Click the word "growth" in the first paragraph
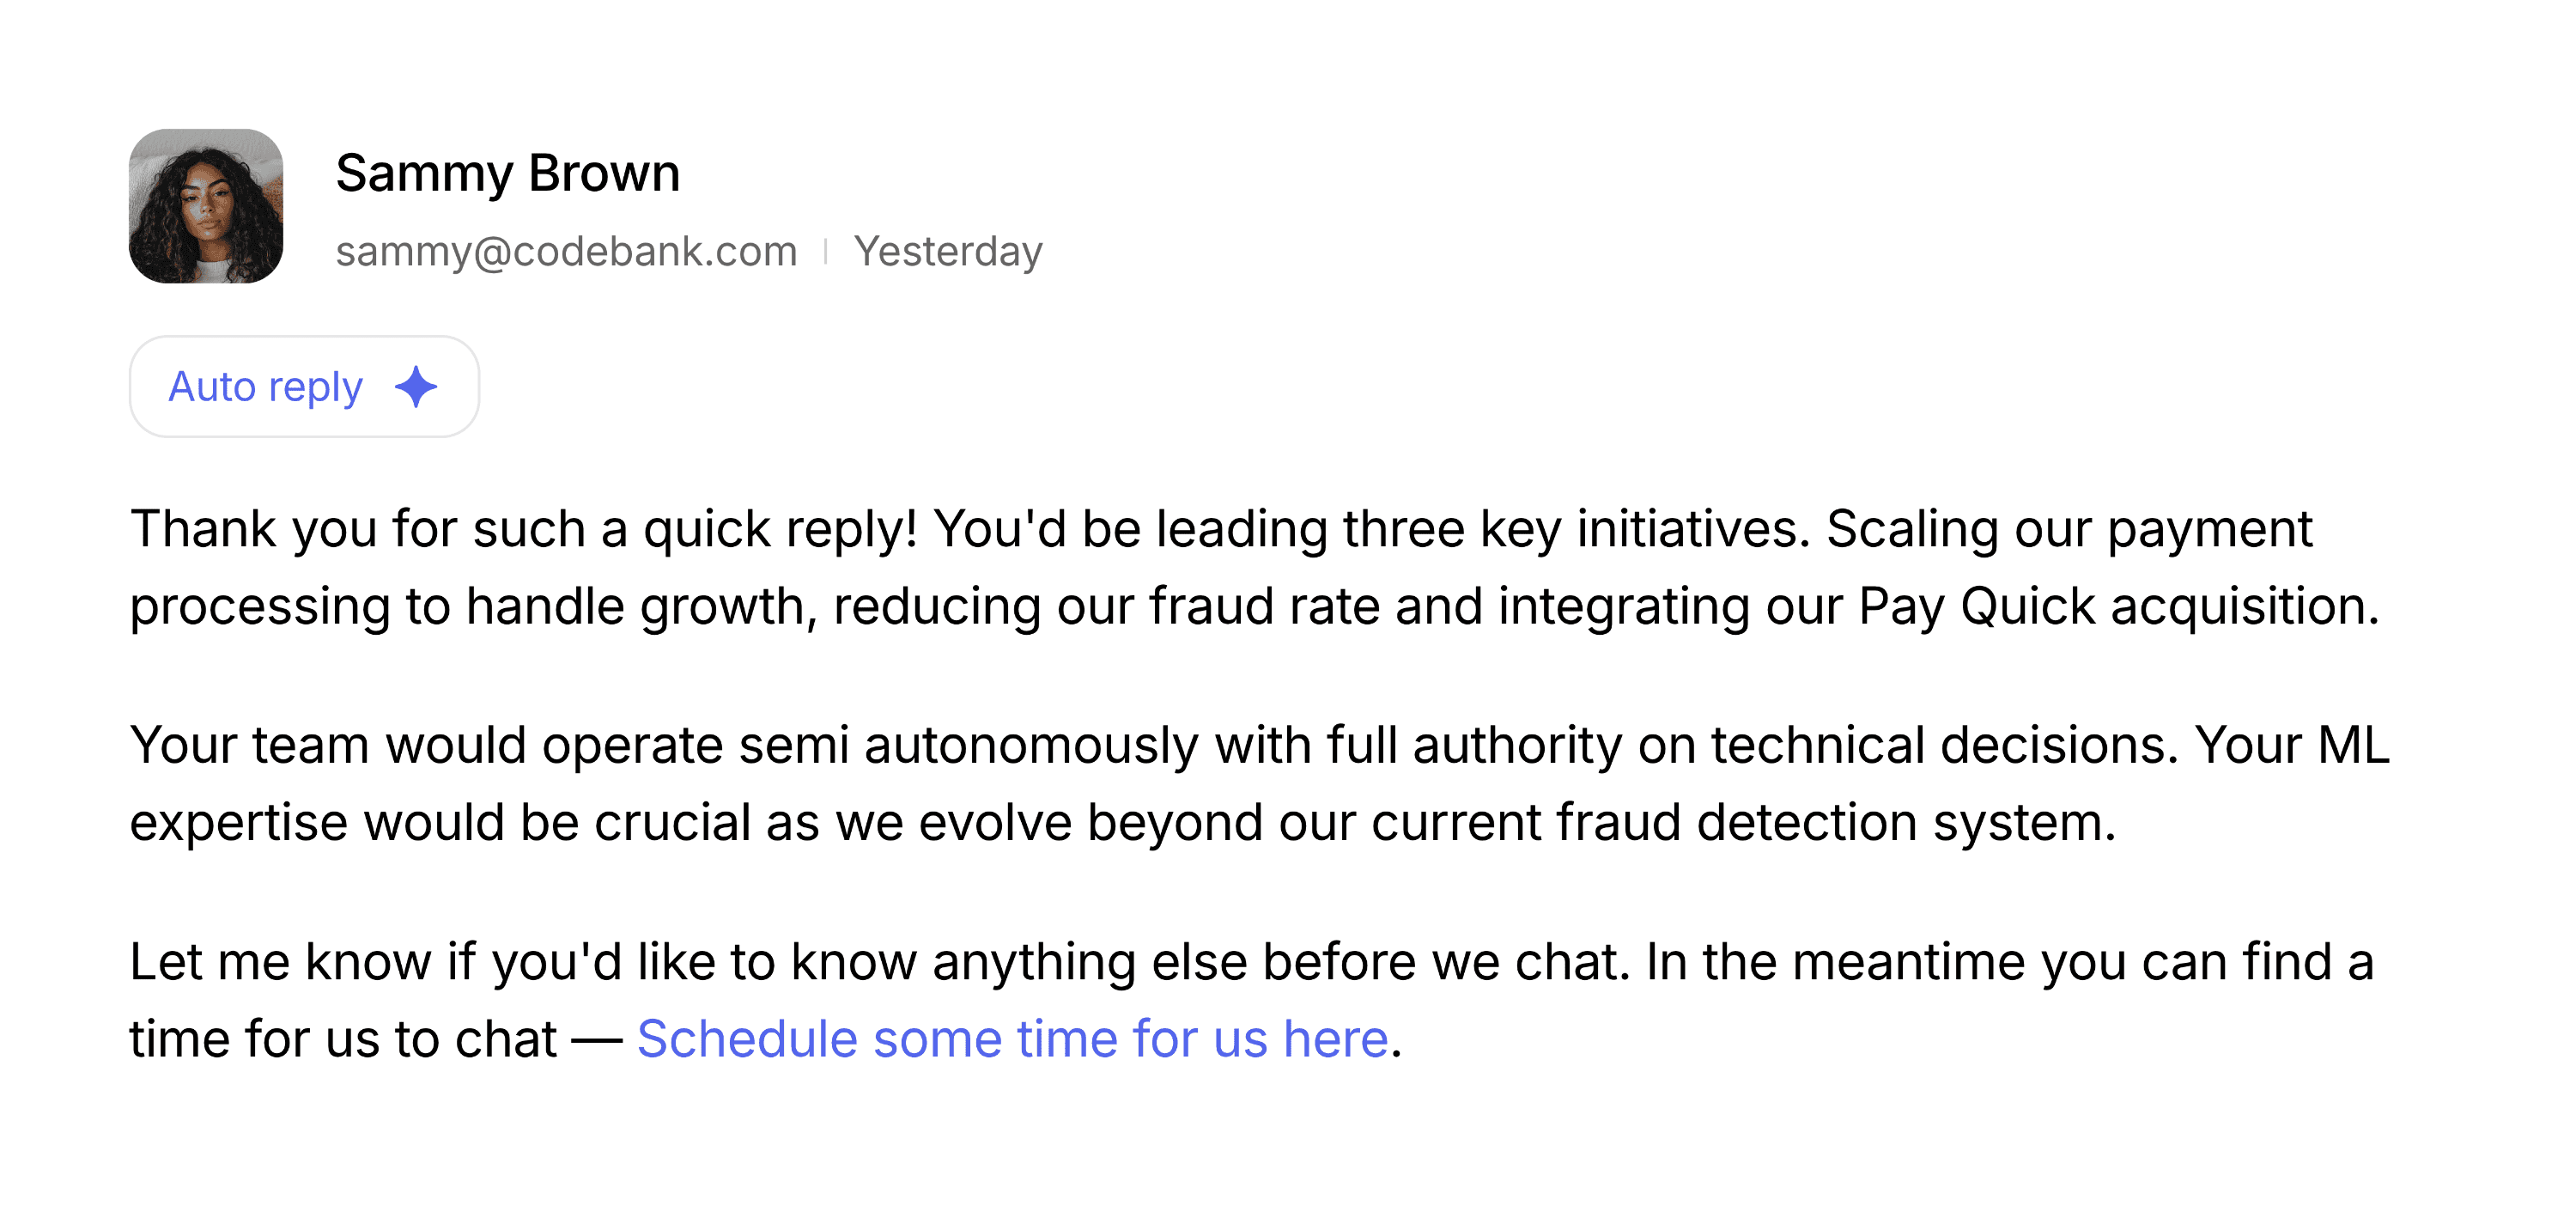The image size is (2576, 1206). click(729, 606)
